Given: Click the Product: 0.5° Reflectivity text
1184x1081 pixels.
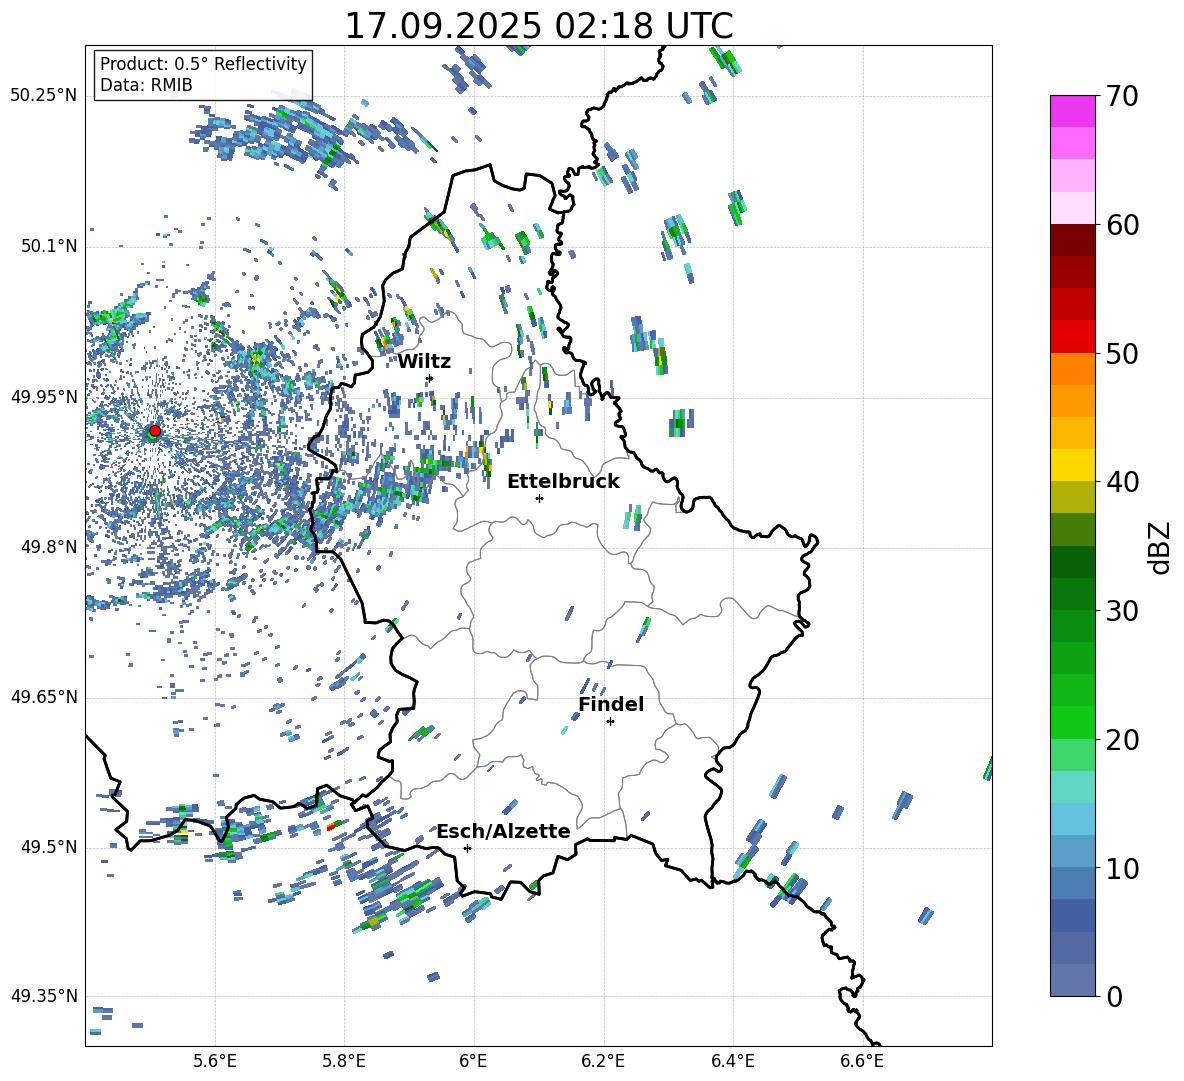Looking at the screenshot, I should 203,64.
